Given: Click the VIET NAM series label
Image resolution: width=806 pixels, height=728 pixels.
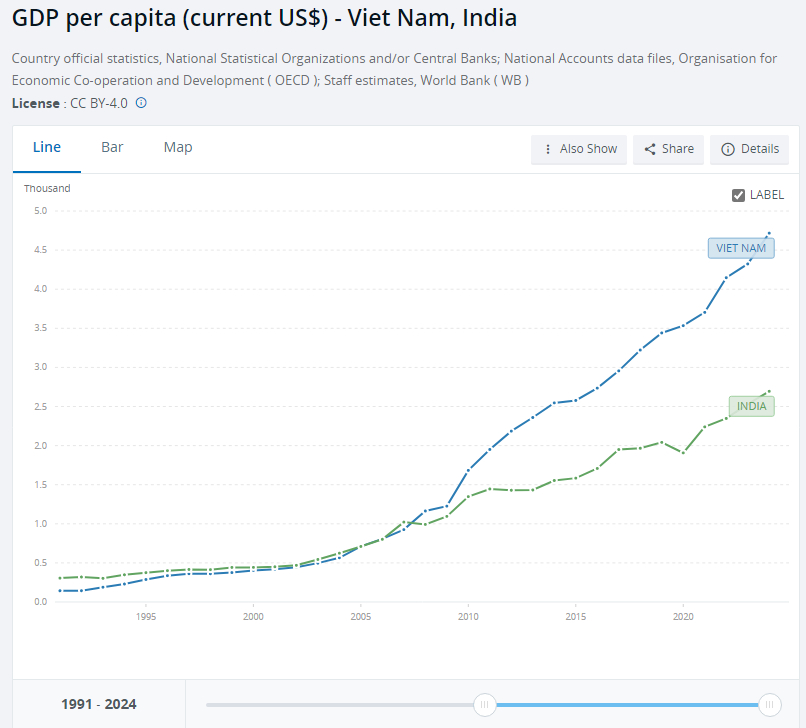Looking at the screenshot, I should (741, 248).
